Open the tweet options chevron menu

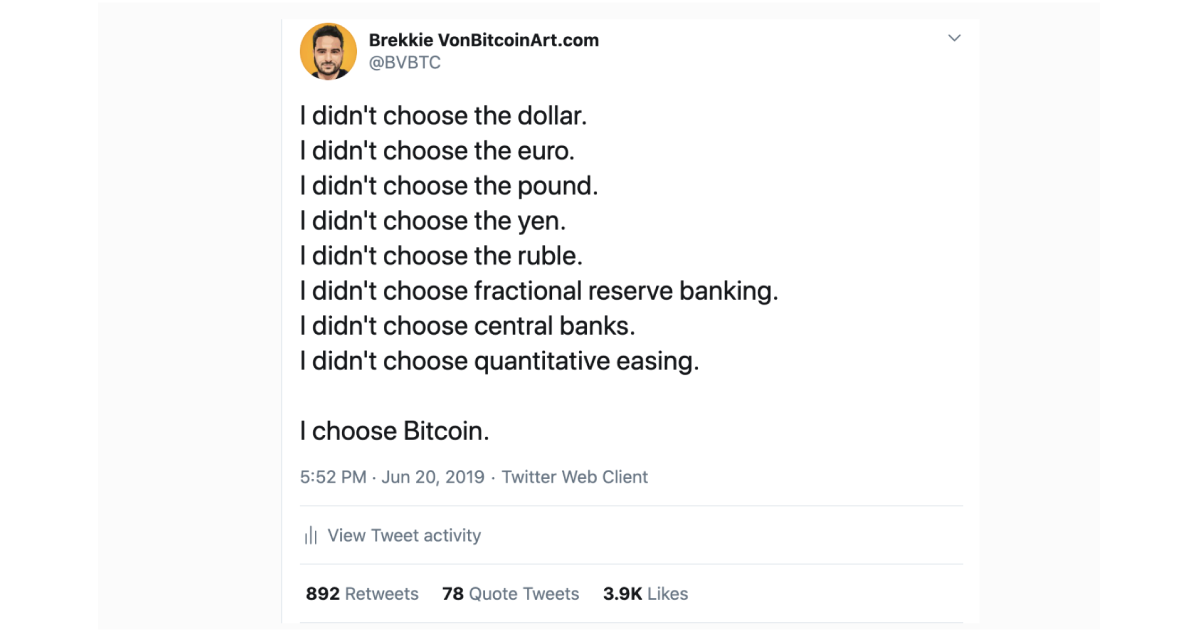(954, 39)
